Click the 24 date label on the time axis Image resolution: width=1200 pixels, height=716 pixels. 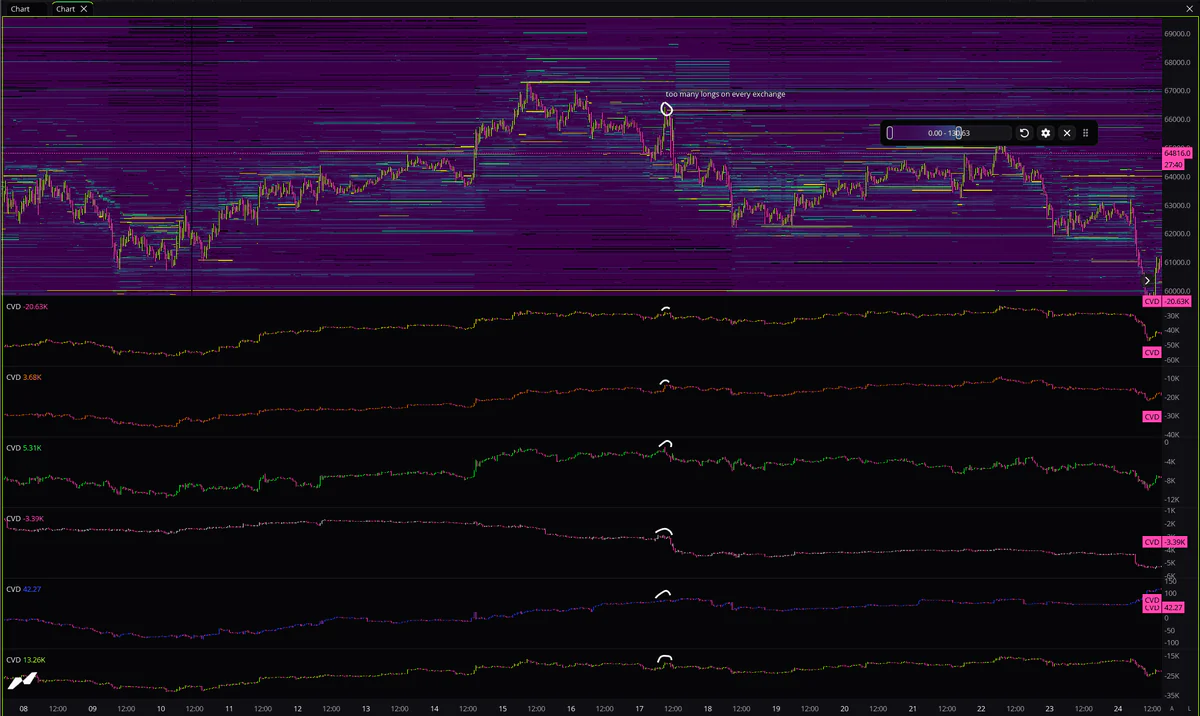tap(1119, 708)
